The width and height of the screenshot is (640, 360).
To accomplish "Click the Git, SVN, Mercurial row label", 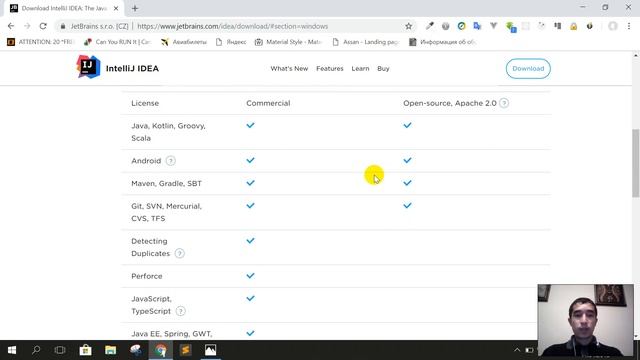I will tap(167, 212).
